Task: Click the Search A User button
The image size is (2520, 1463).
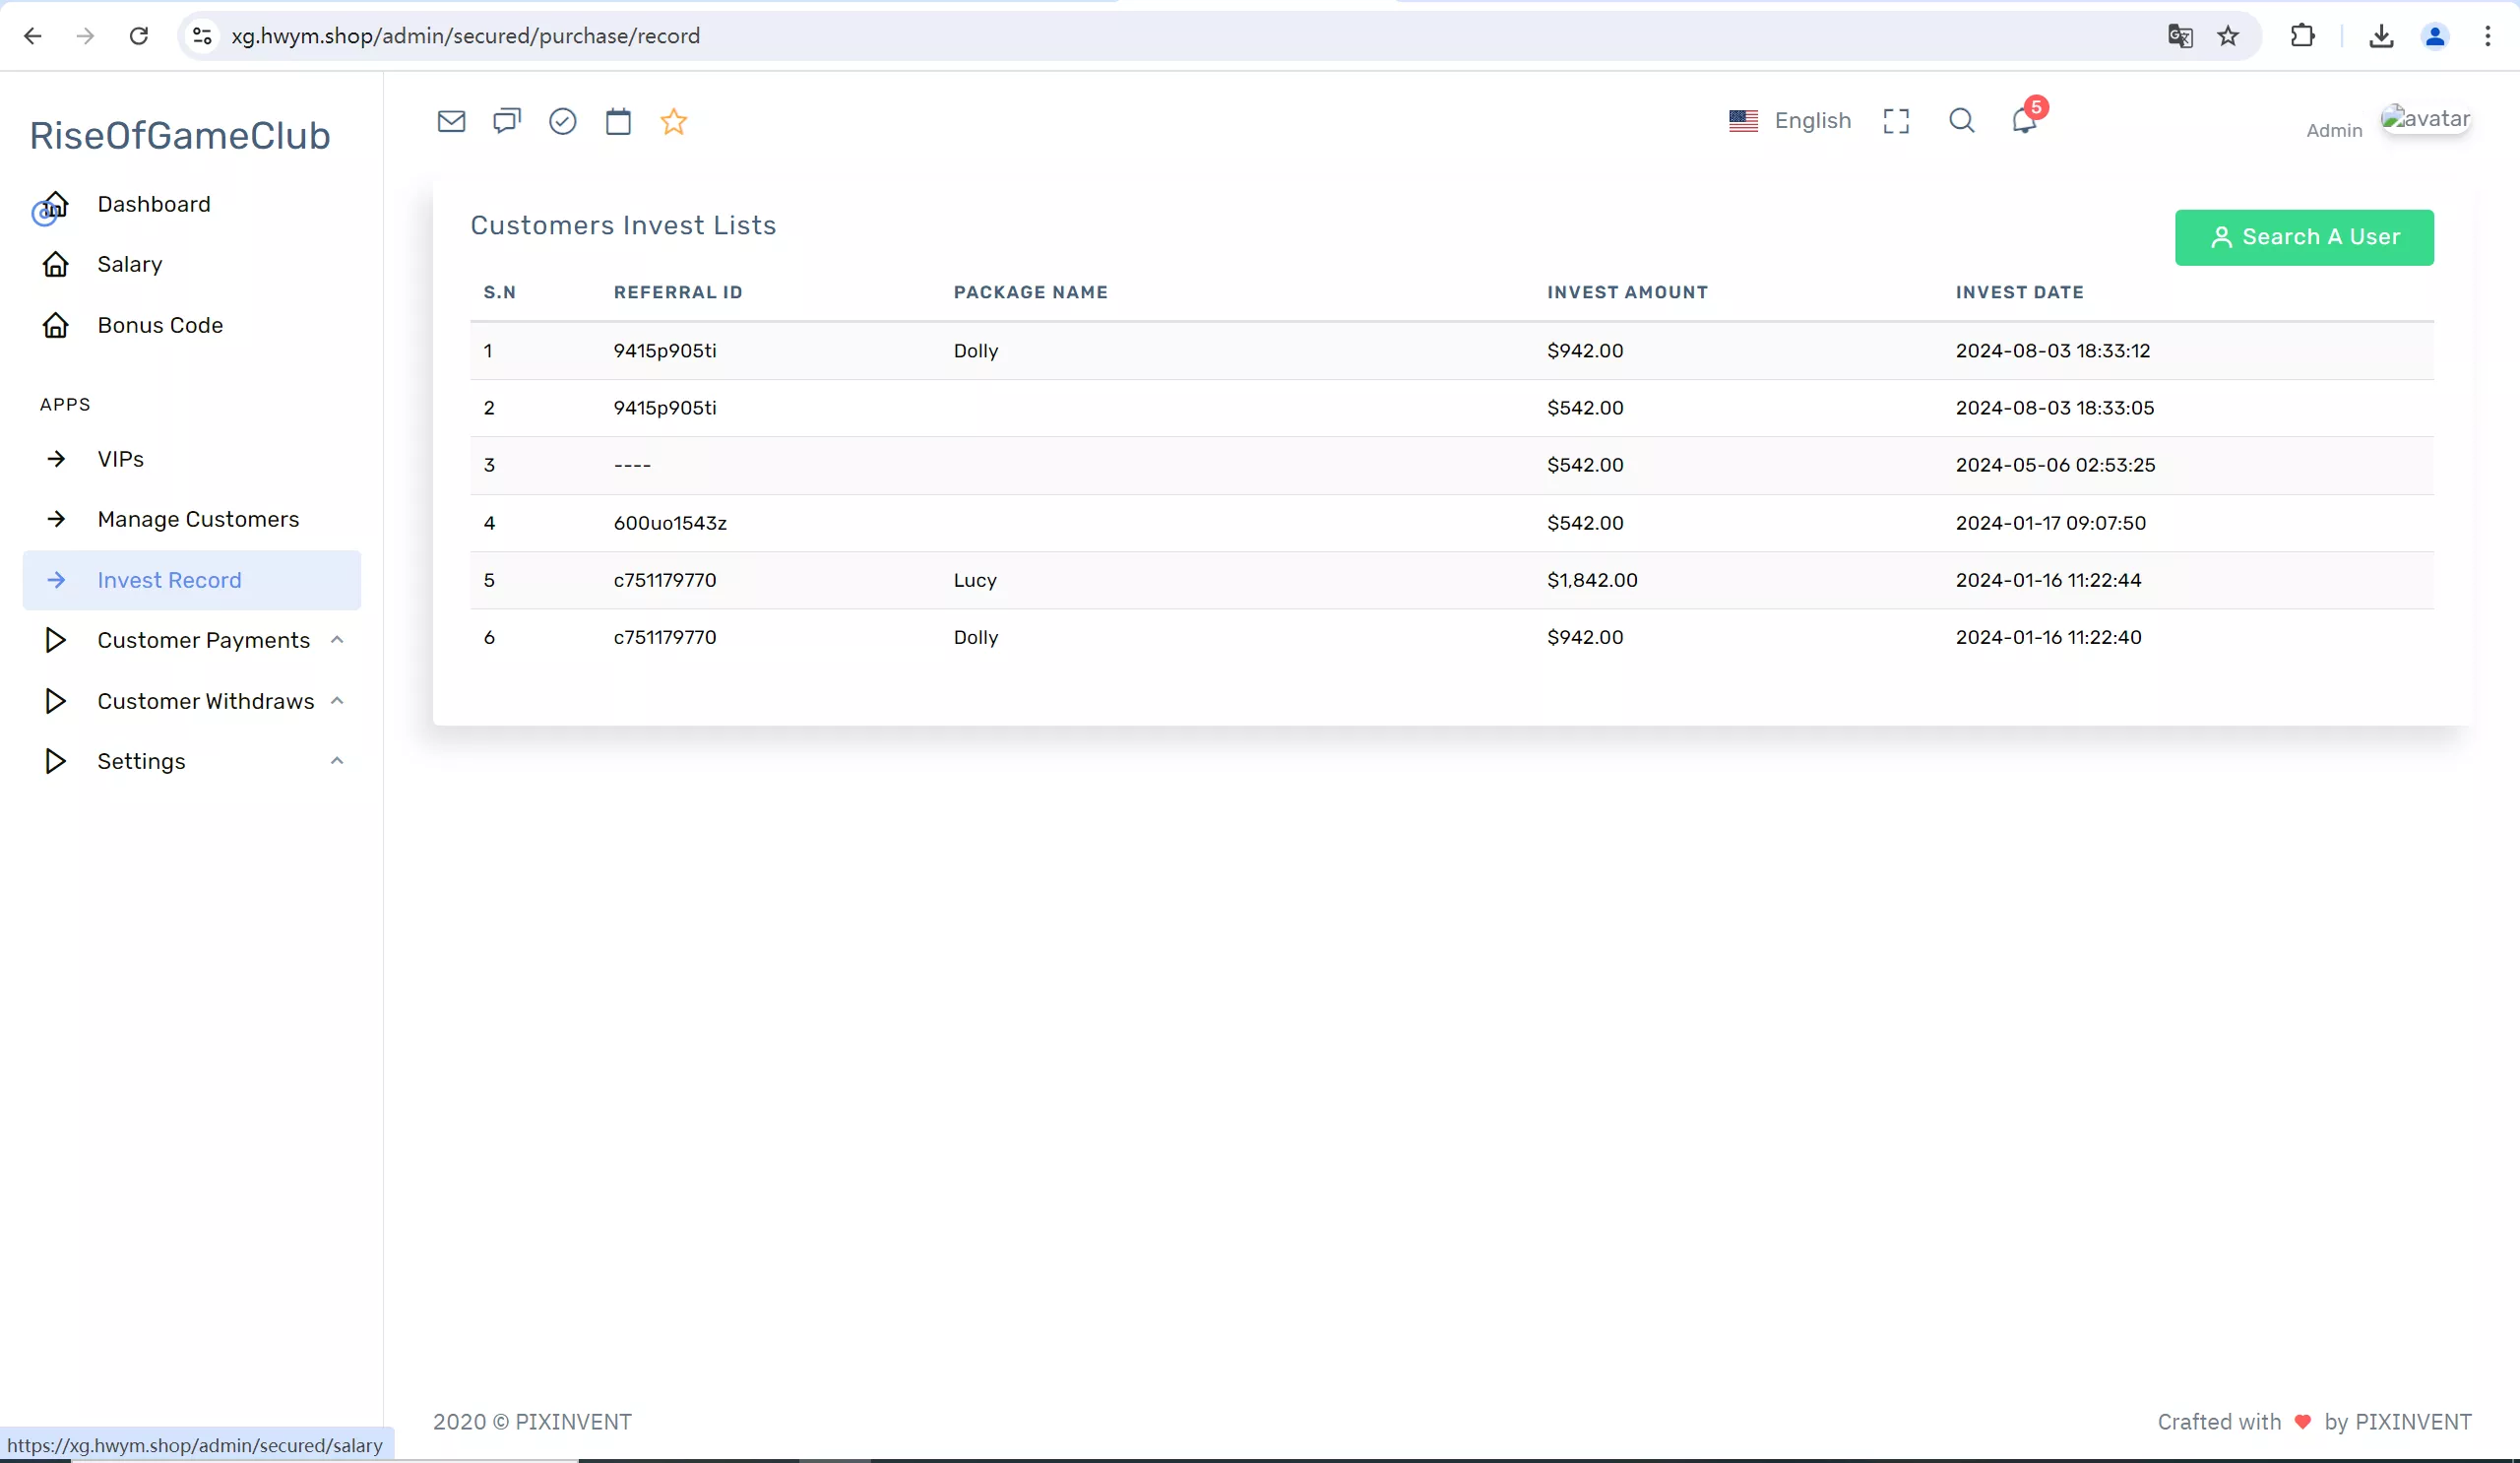Action: pyautogui.click(x=2303, y=237)
